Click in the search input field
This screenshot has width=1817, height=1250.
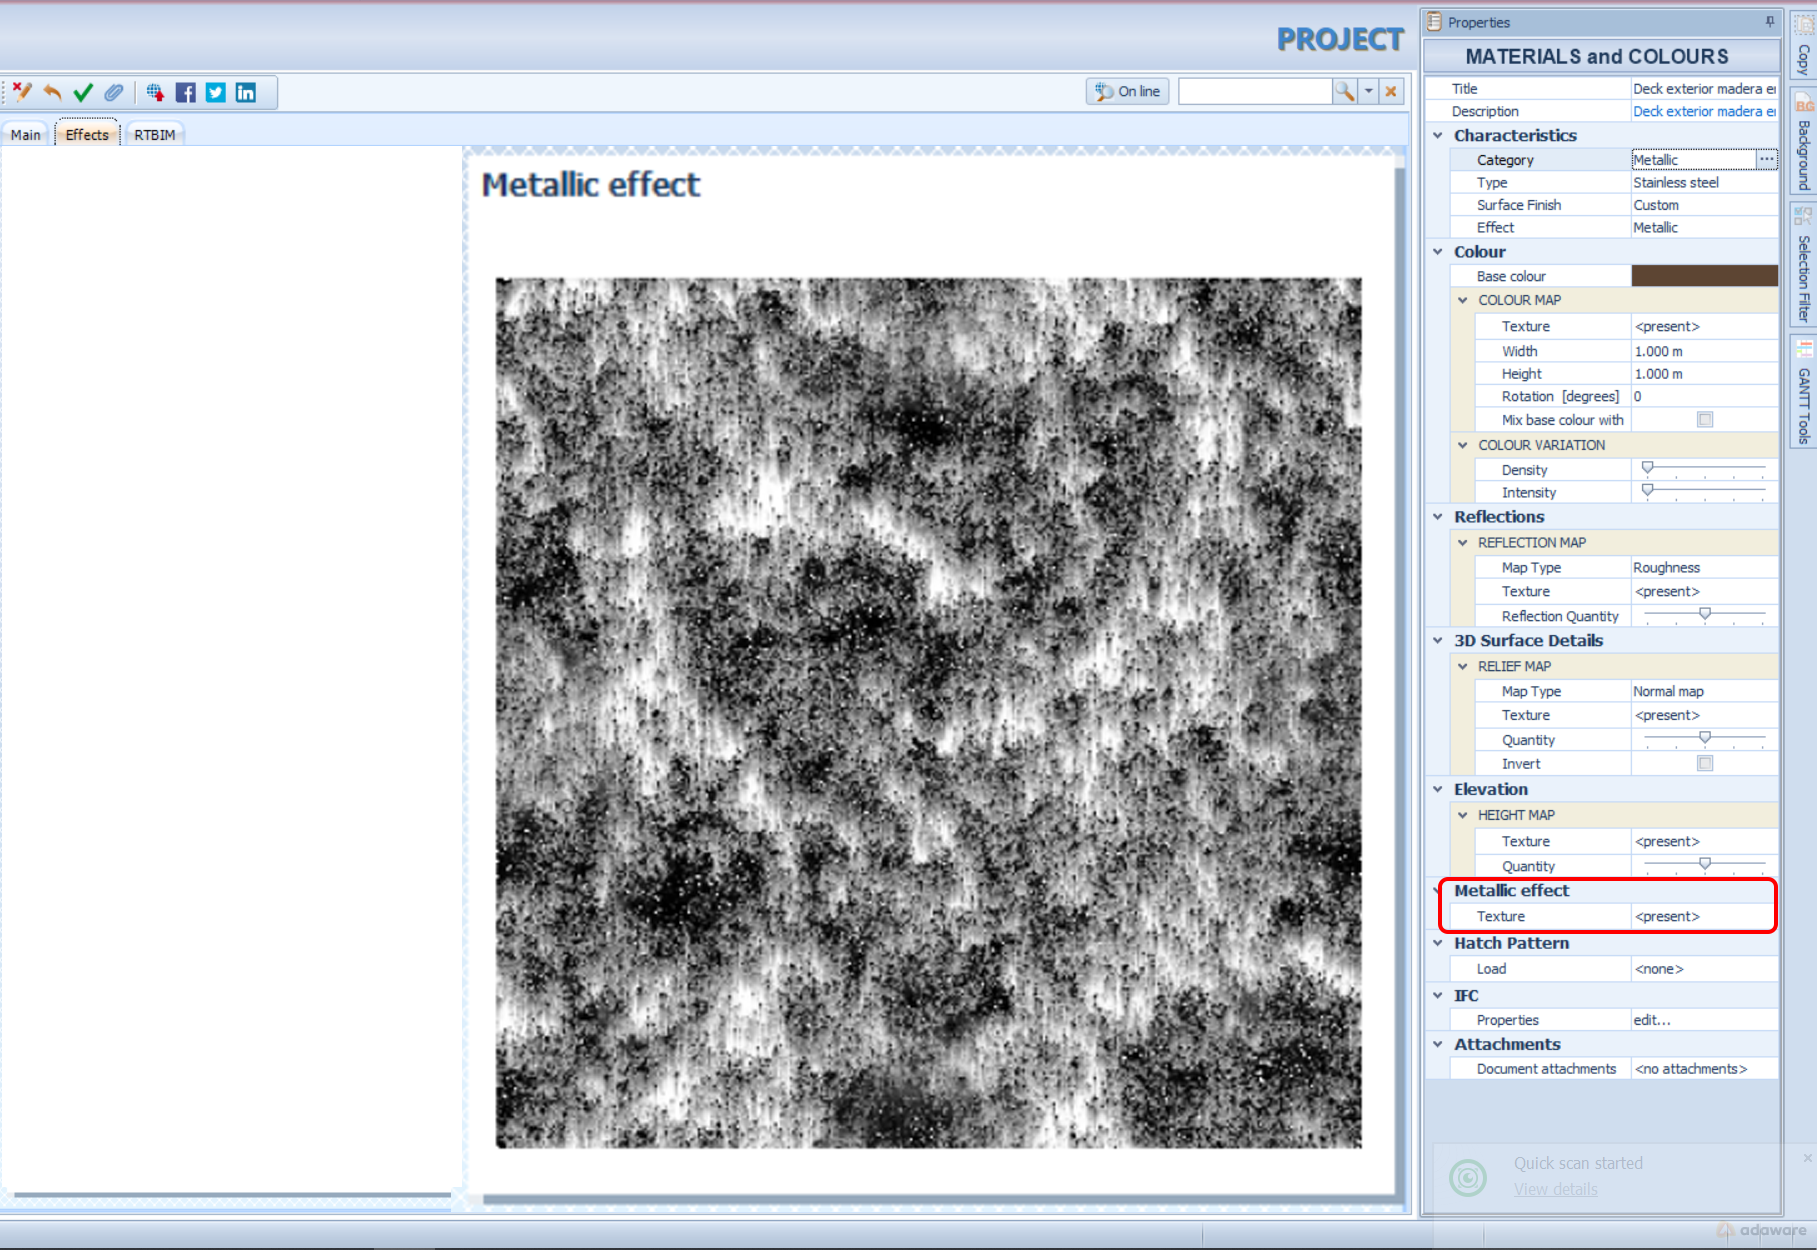[1255, 91]
